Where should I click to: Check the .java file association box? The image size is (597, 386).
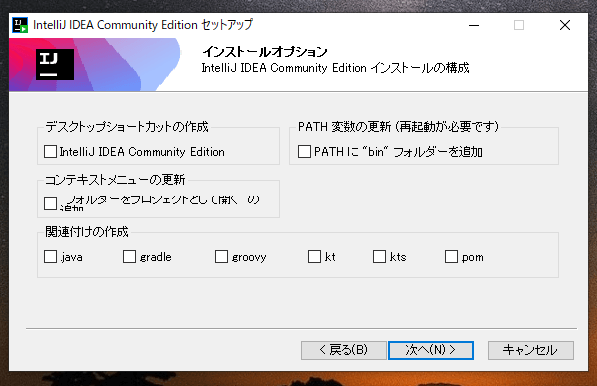[x=50, y=257]
